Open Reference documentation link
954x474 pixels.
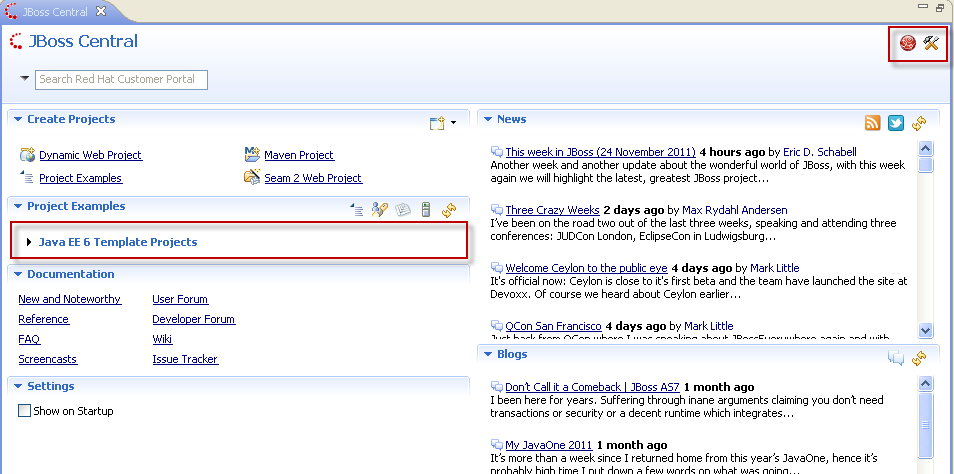[44, 319]
